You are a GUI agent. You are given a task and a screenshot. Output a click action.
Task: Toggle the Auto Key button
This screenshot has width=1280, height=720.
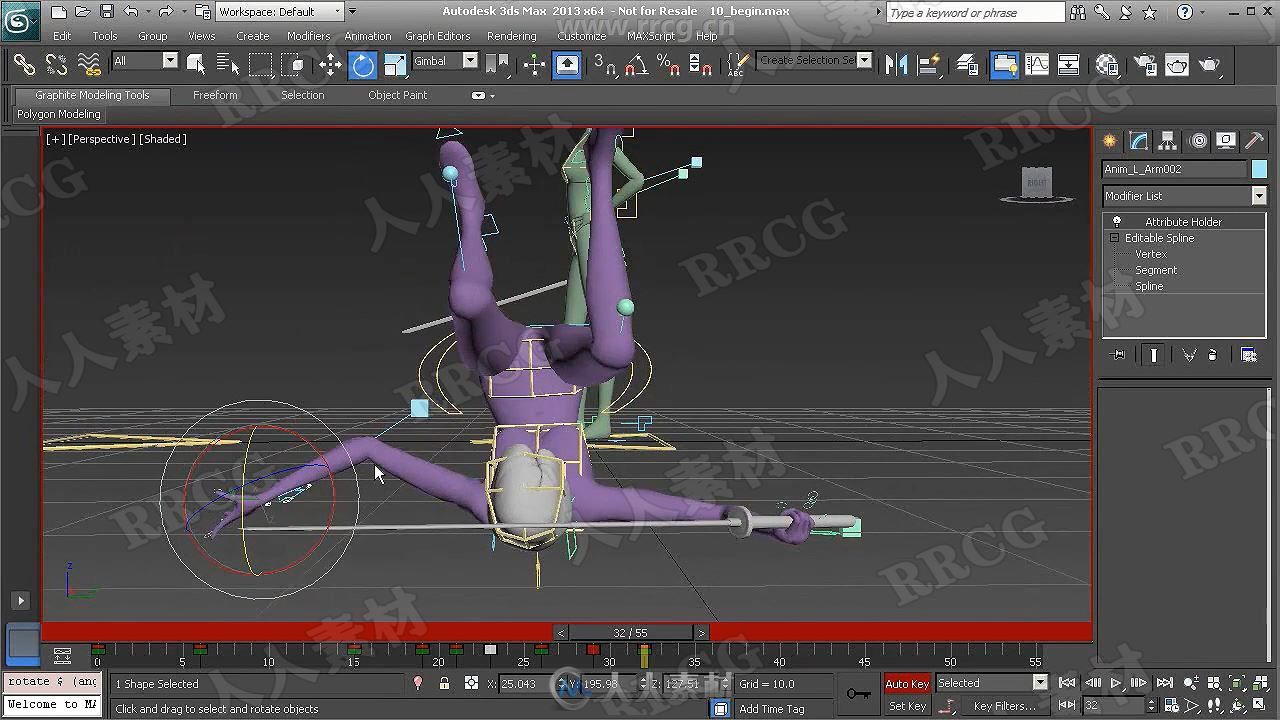pyautogui.click(x=907, y=683)
